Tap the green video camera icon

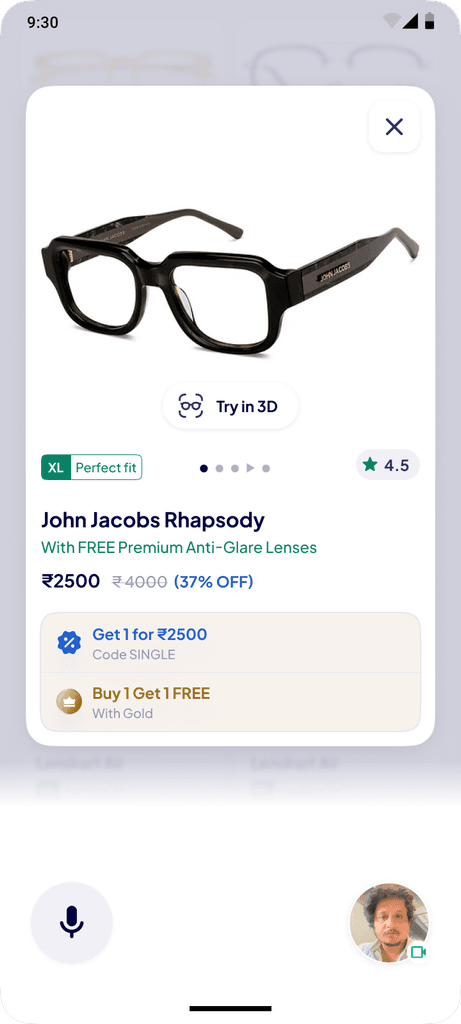pos(418,952)
